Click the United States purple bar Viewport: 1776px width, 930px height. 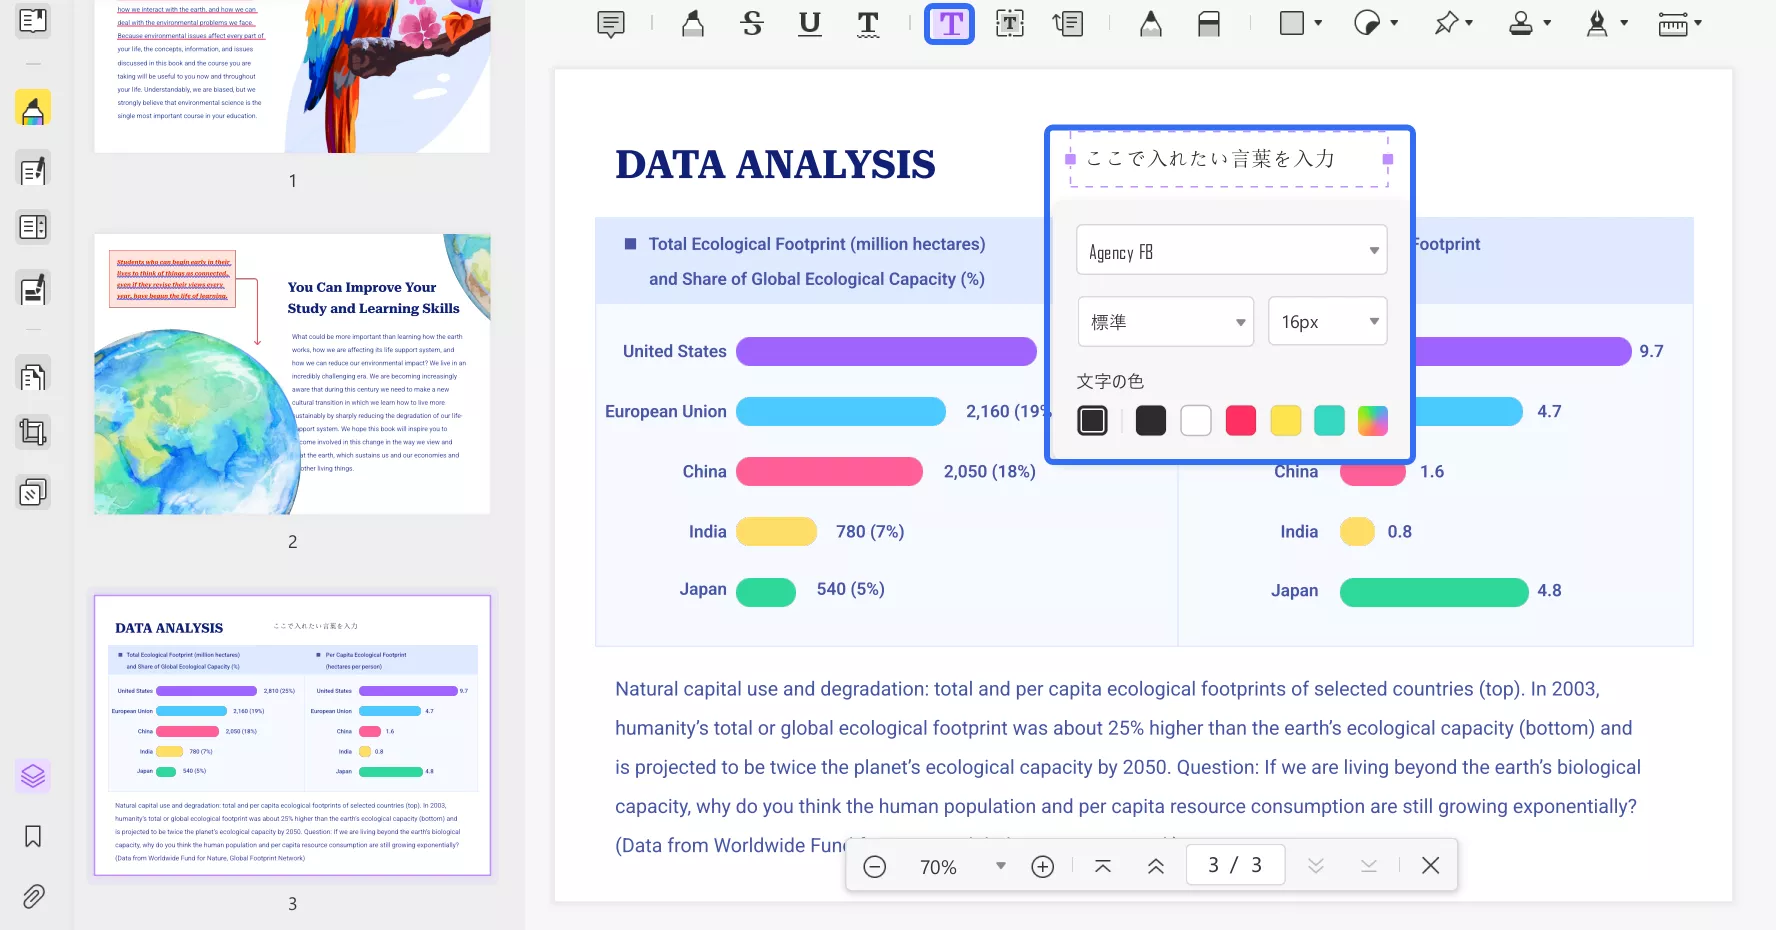[886, 352]
